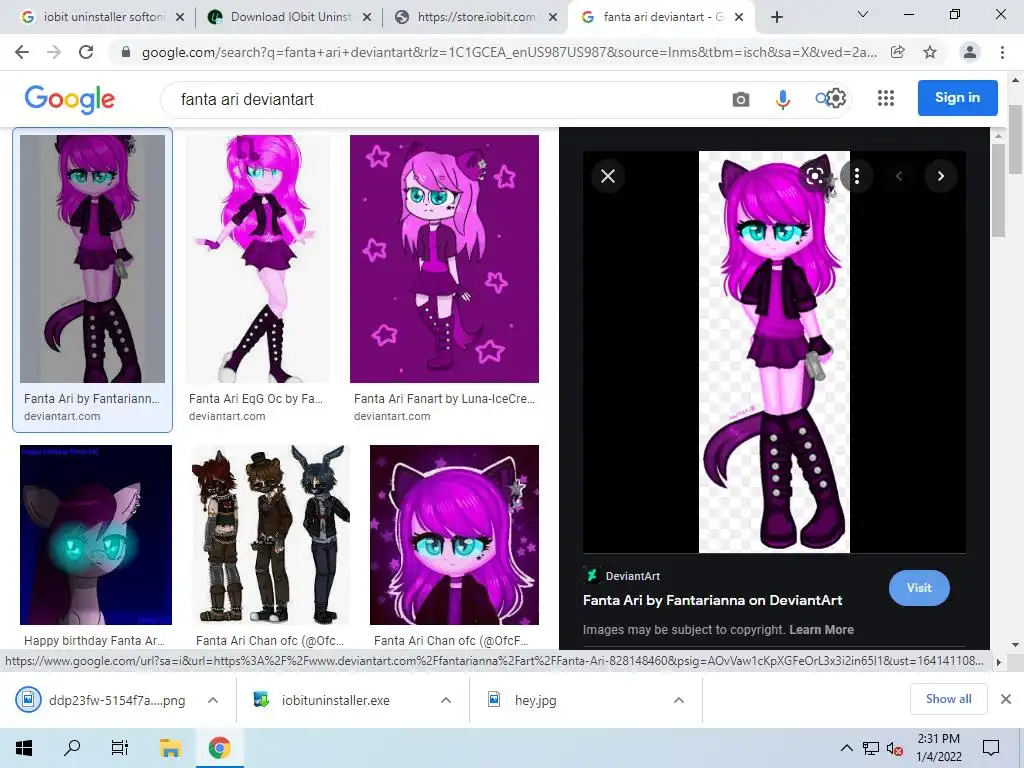Click the Google search magnifier icon
This screenshot has height=768, width=1024.
point(822,99)
